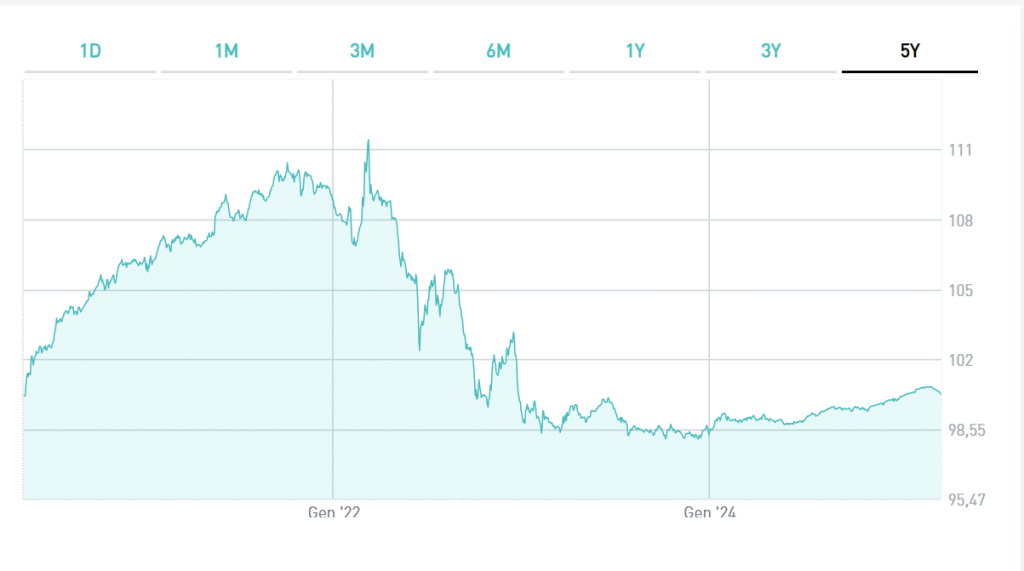Screen dimensions: 1024x571
Task: Click the 111 price axis label
Action: (960, 150)
